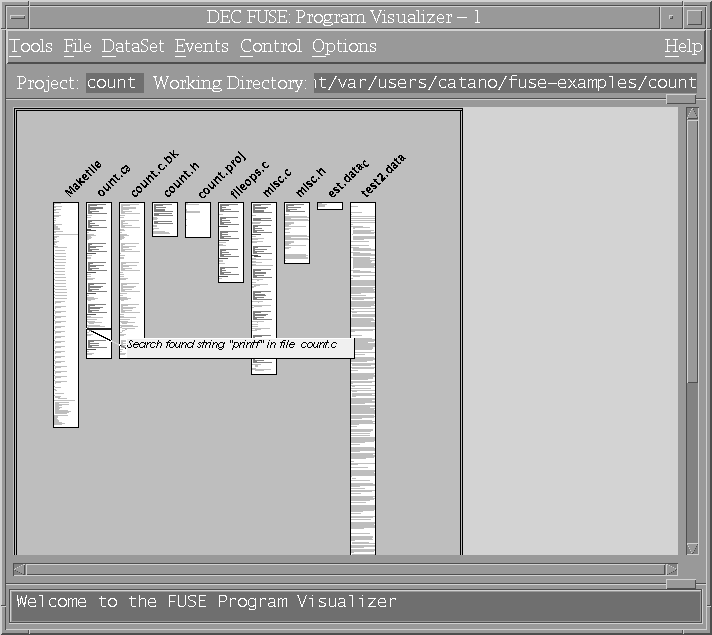Open the Help menu
Viewport: 712px width, 635px height.
point(683,46)
